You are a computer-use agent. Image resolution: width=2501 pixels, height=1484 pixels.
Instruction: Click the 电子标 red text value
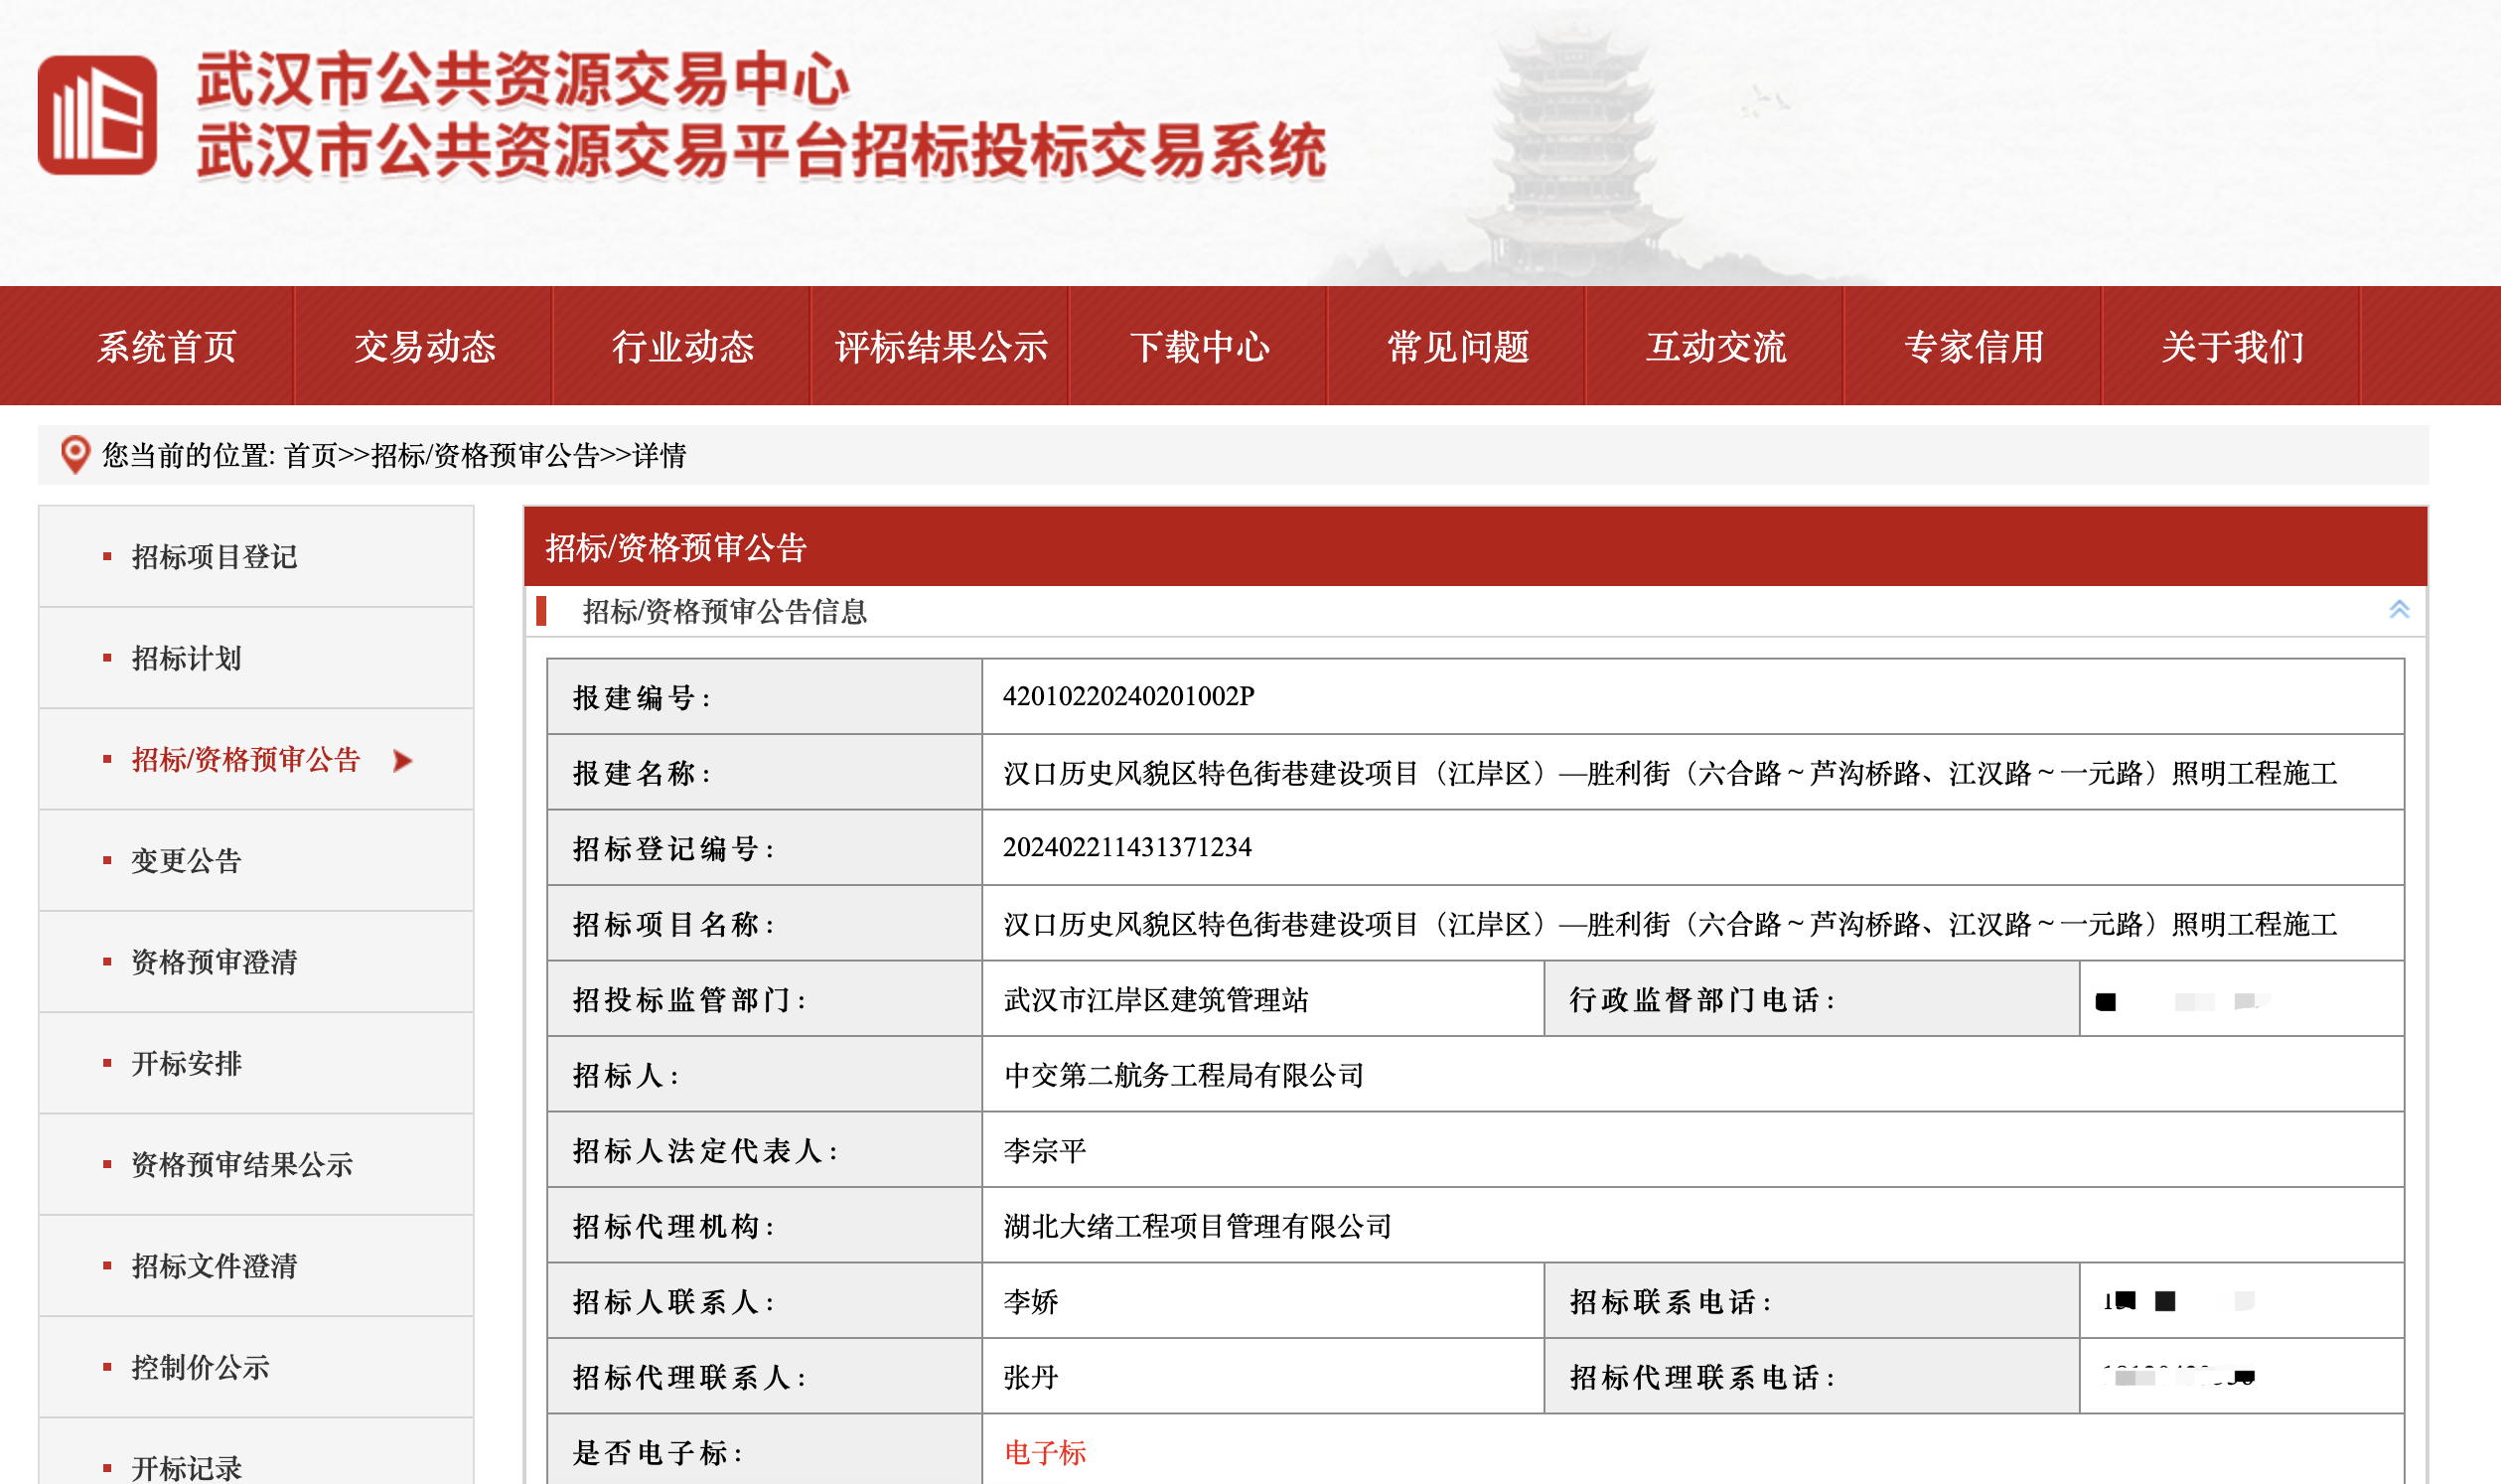click(1044, 1452)
